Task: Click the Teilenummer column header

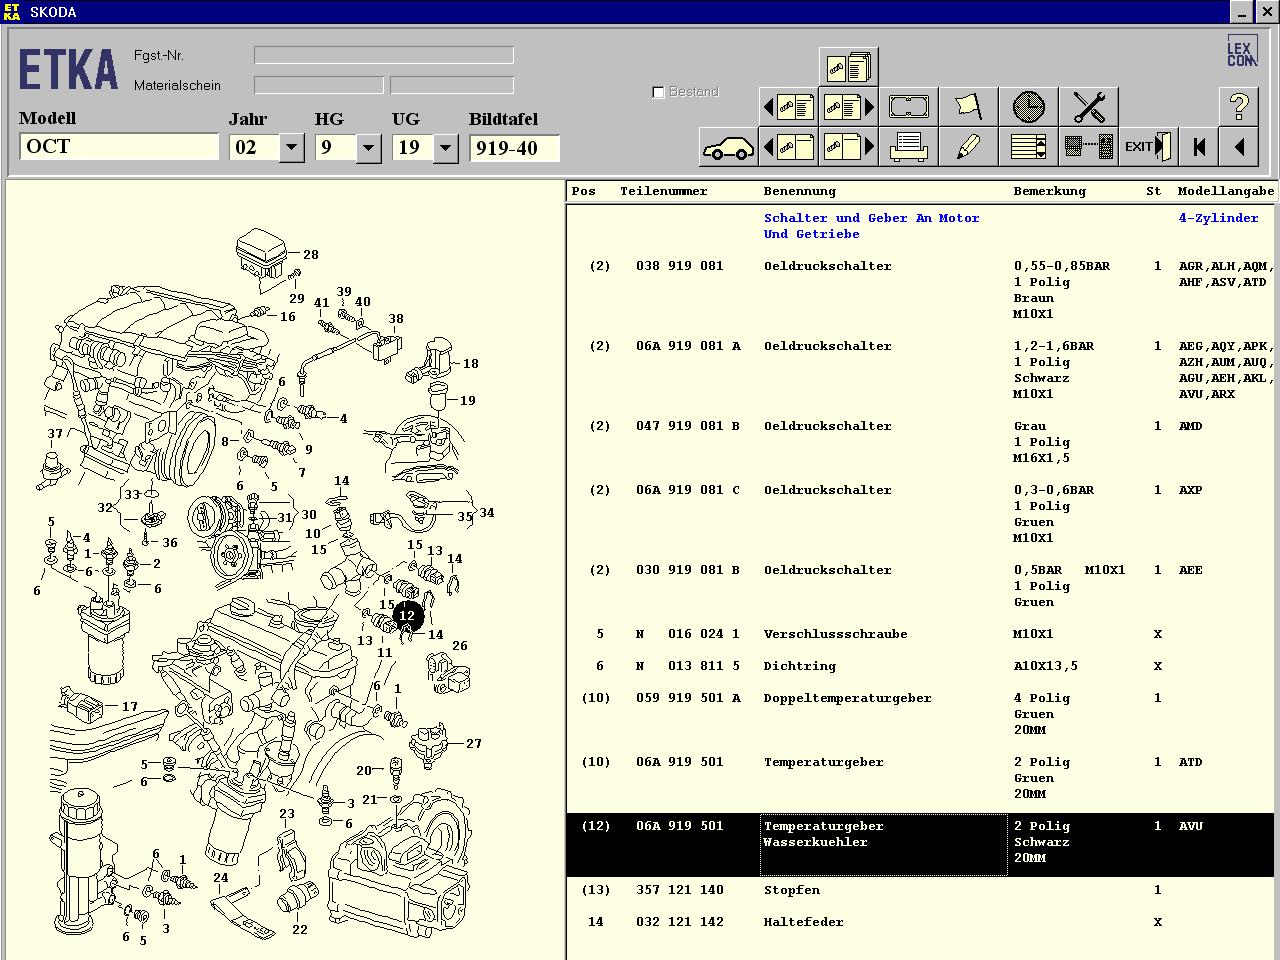Action: pos(663,191)
